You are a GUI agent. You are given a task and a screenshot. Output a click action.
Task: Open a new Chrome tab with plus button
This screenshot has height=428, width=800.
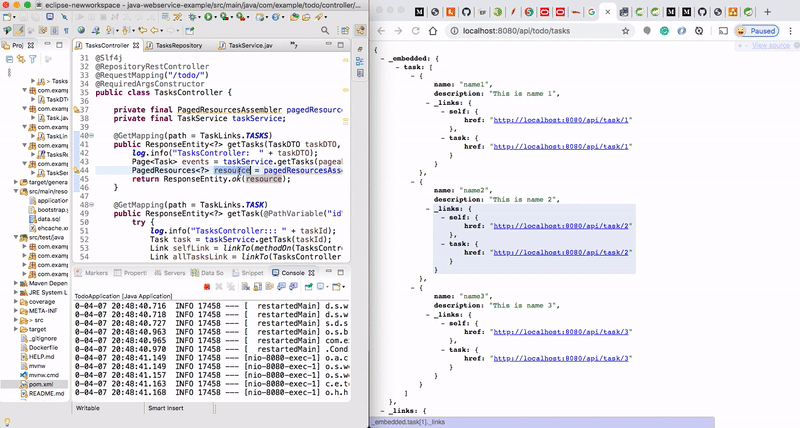[x=767, y=12]
